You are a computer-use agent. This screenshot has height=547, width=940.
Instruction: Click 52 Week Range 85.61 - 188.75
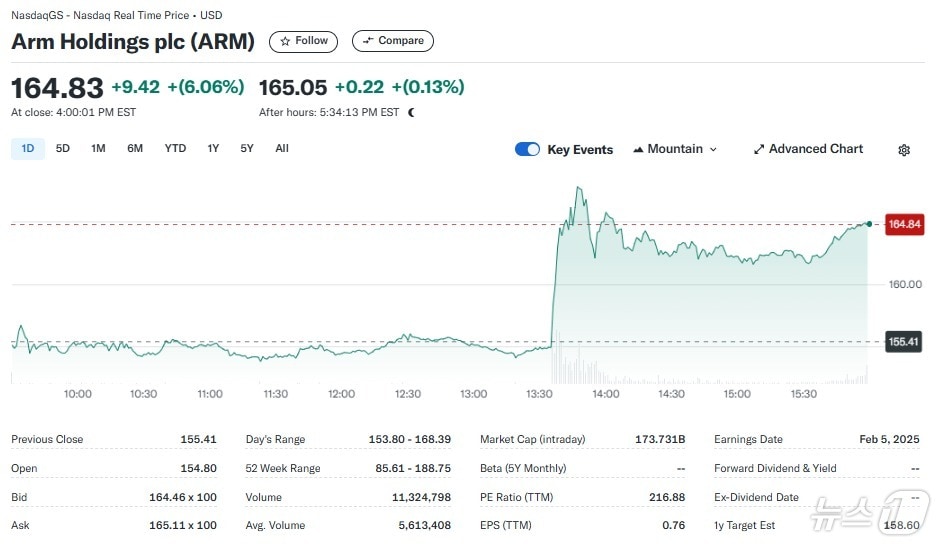(x=413, y=468)
